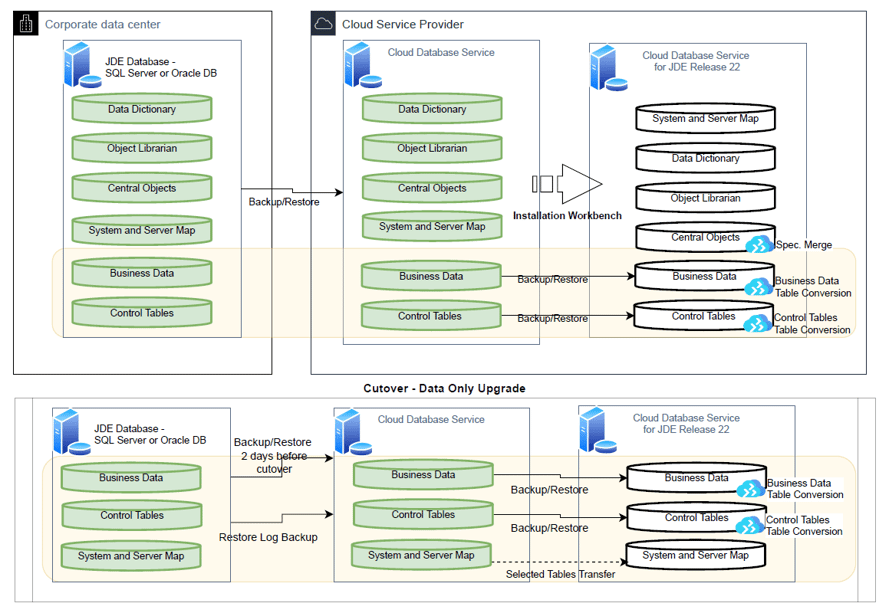Select Control Tables cylinder under cutover JDE Database

132,515
